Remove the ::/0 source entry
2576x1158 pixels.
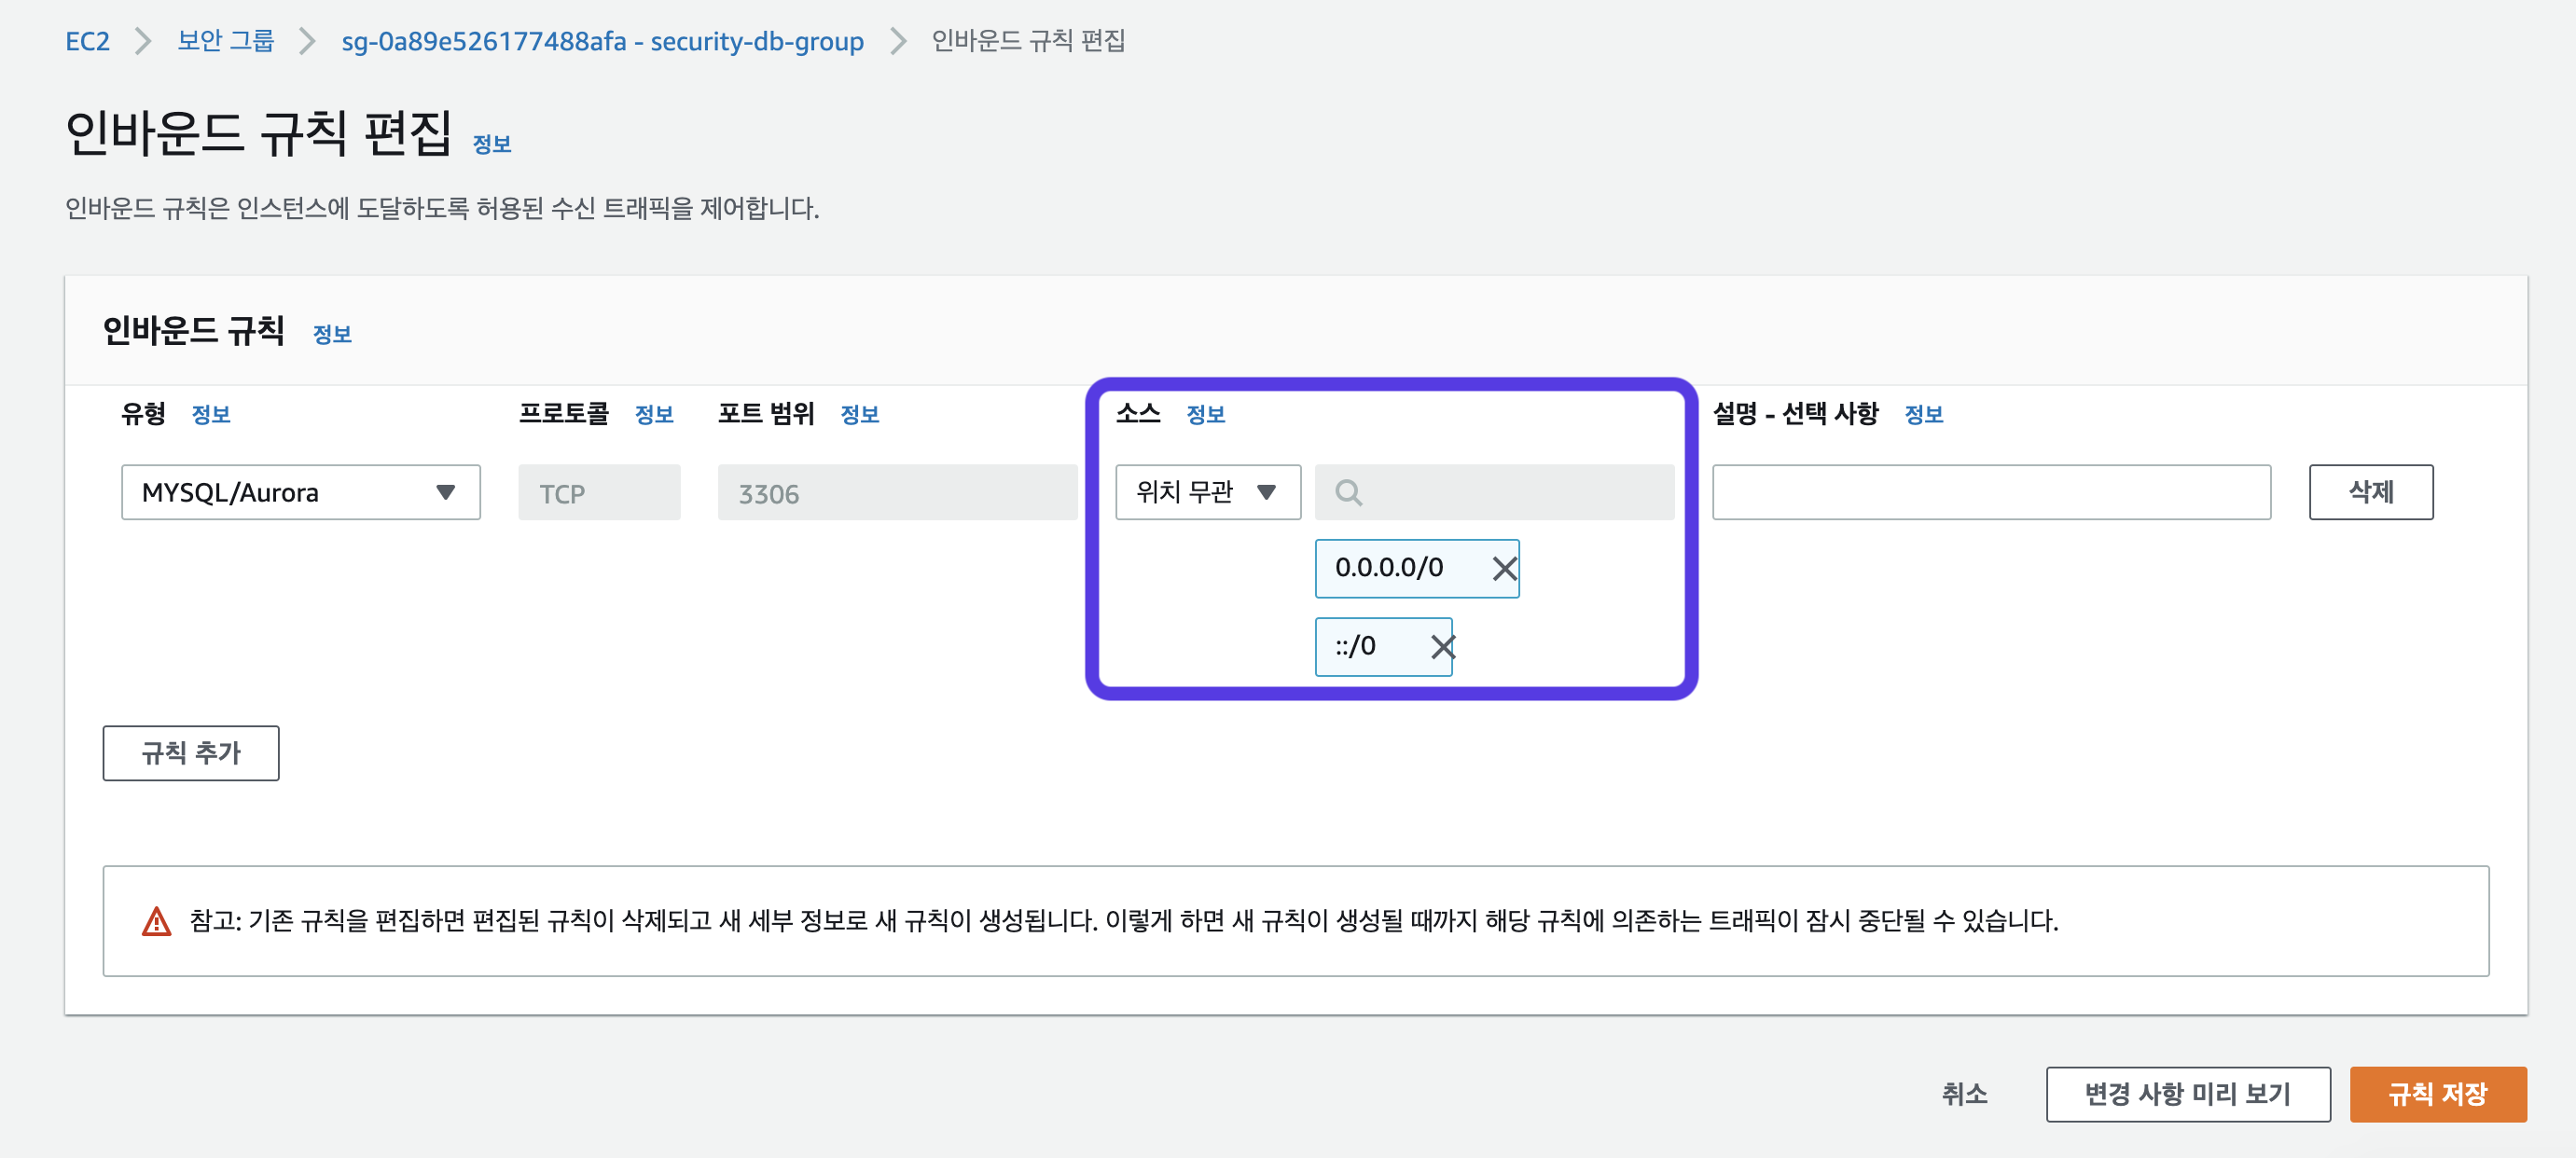(x=1442, y=647)
